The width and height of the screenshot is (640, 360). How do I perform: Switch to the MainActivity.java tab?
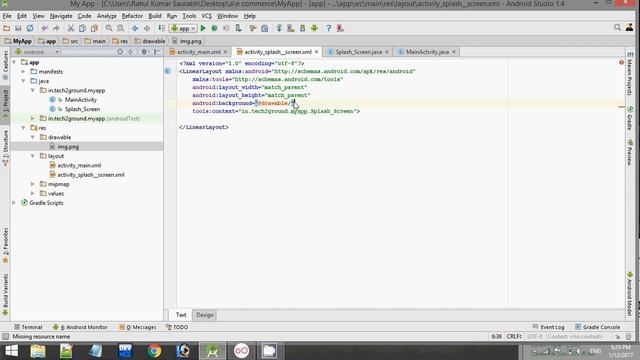click(x=427, y=52)
